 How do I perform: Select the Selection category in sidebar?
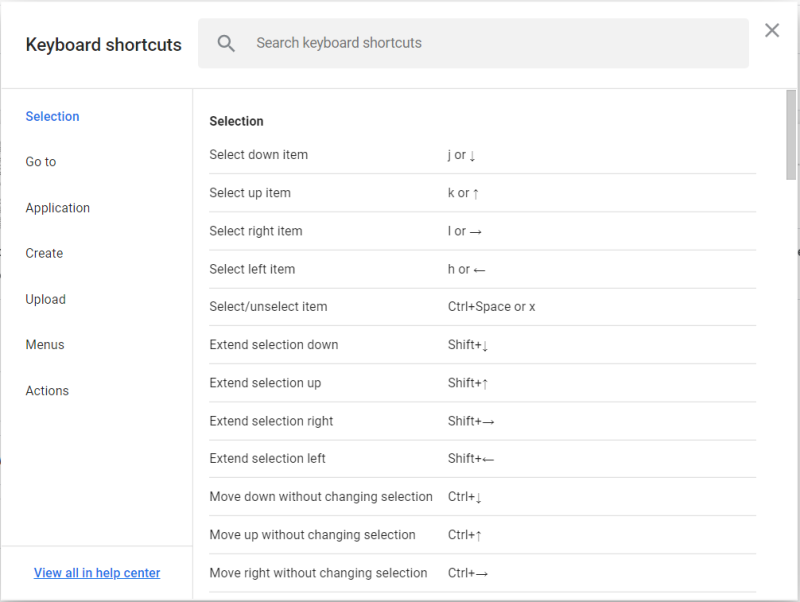pyautogui.click(x=52, y=116)
